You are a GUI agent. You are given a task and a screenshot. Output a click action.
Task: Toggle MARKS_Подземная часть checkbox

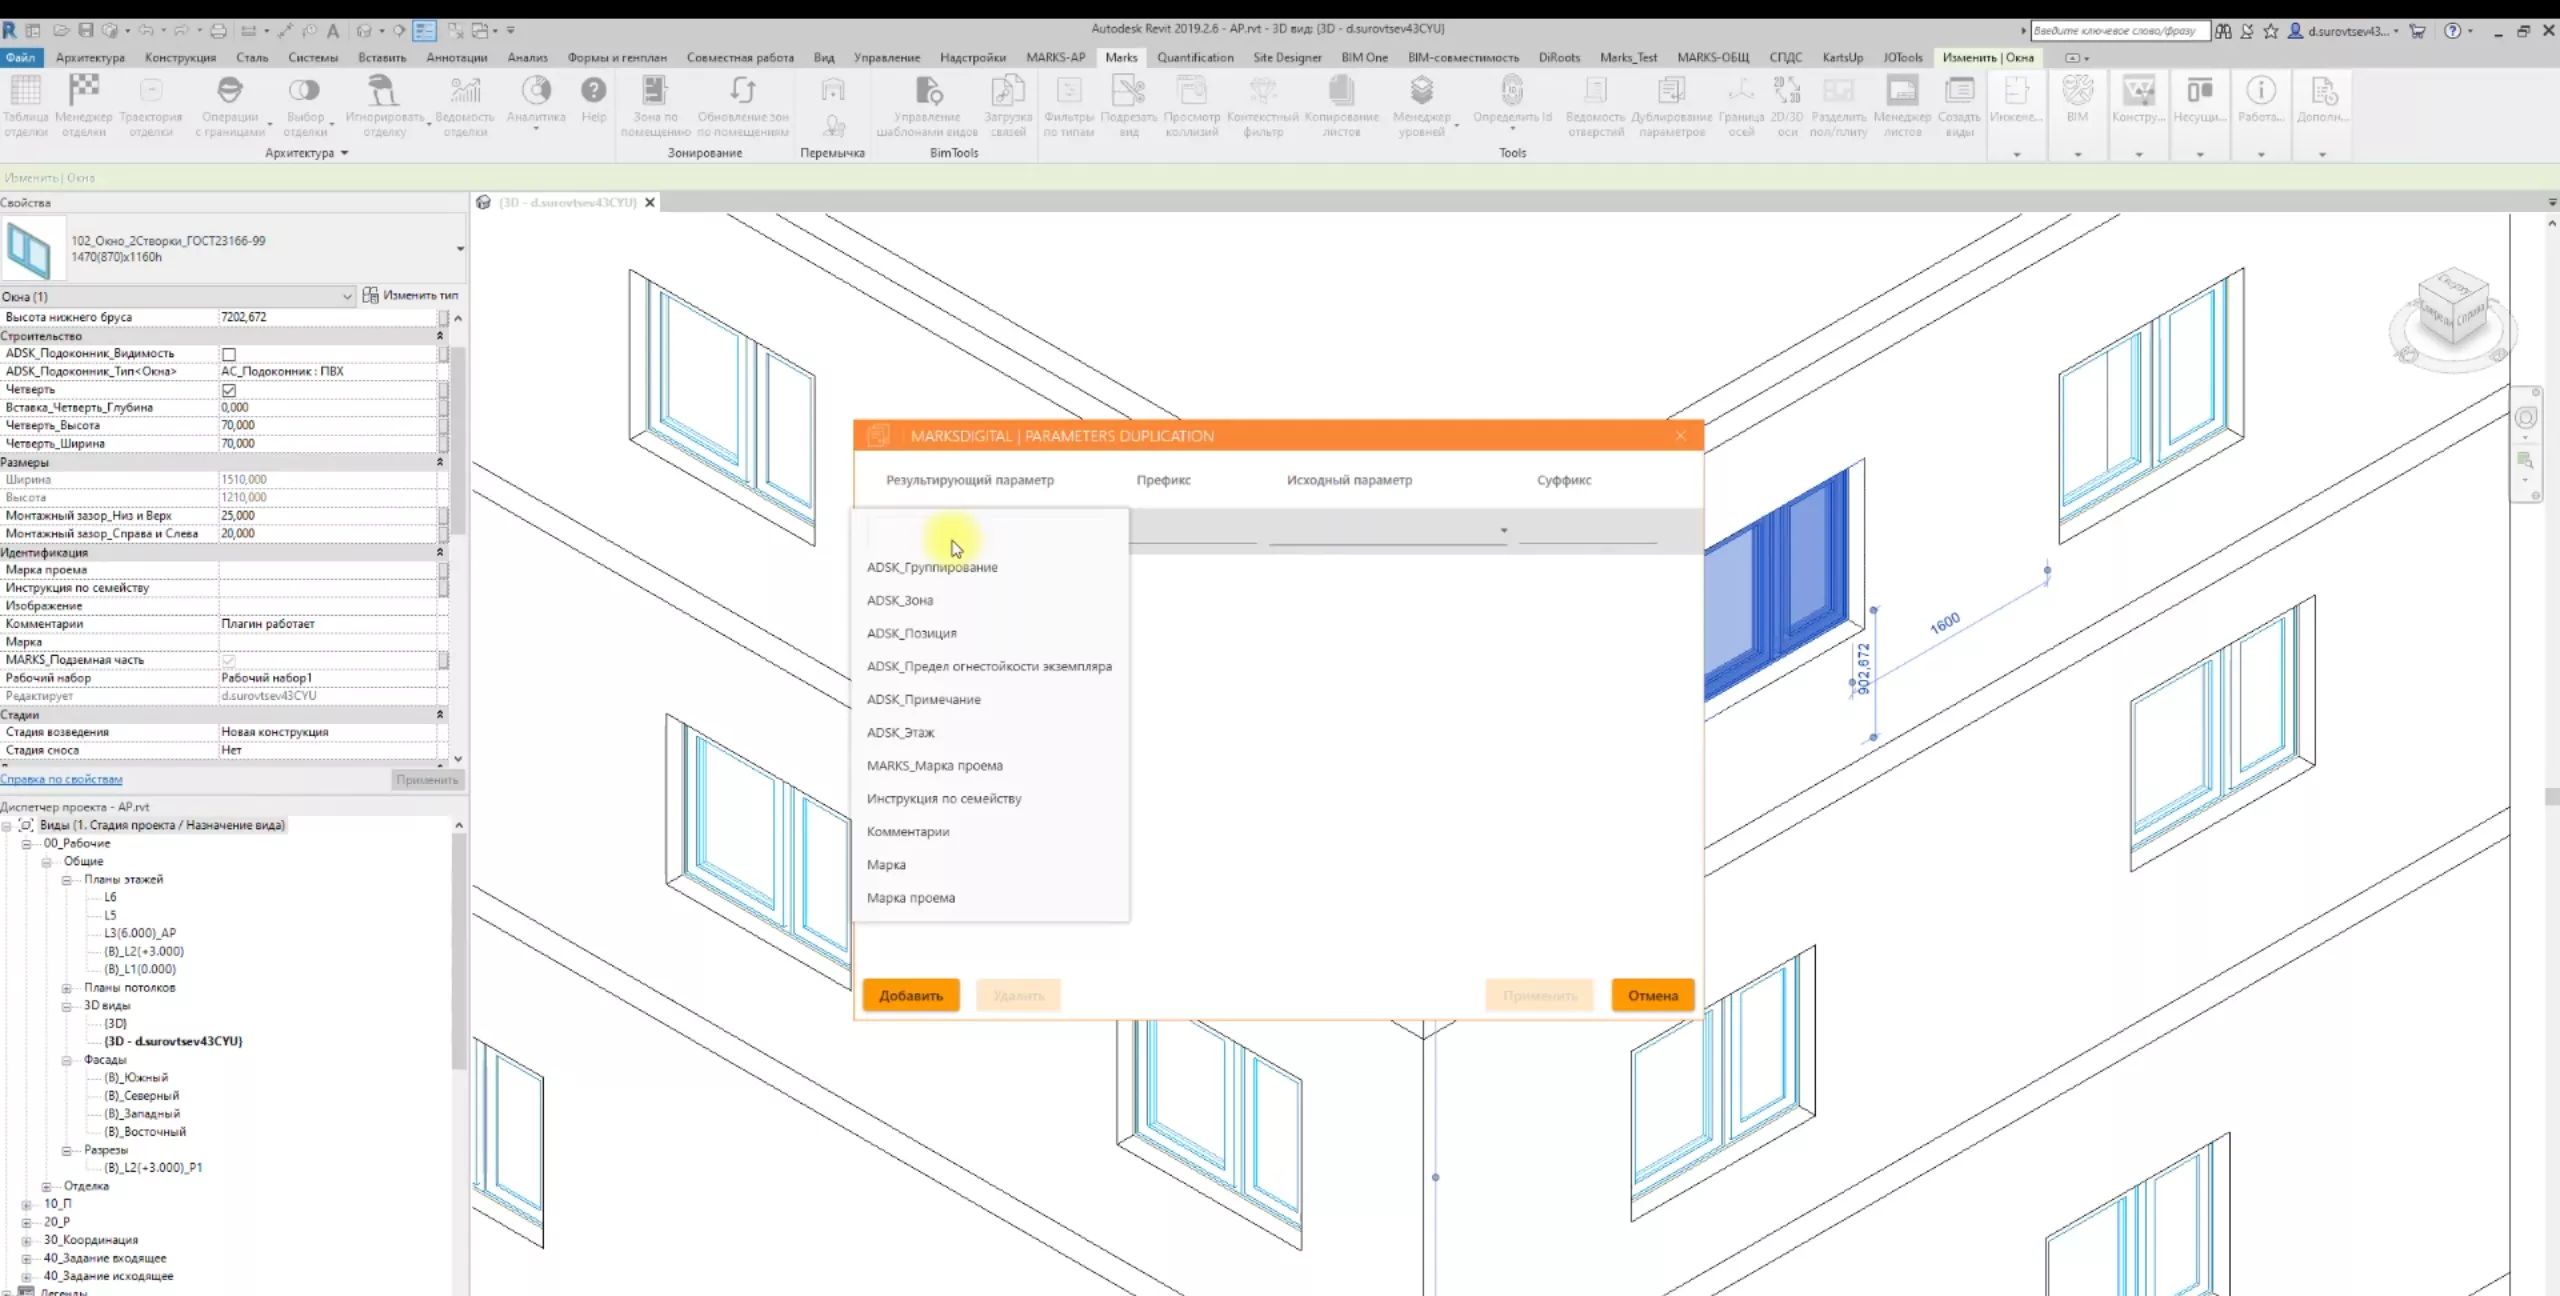pyautogui.click(x=229, y=661)
